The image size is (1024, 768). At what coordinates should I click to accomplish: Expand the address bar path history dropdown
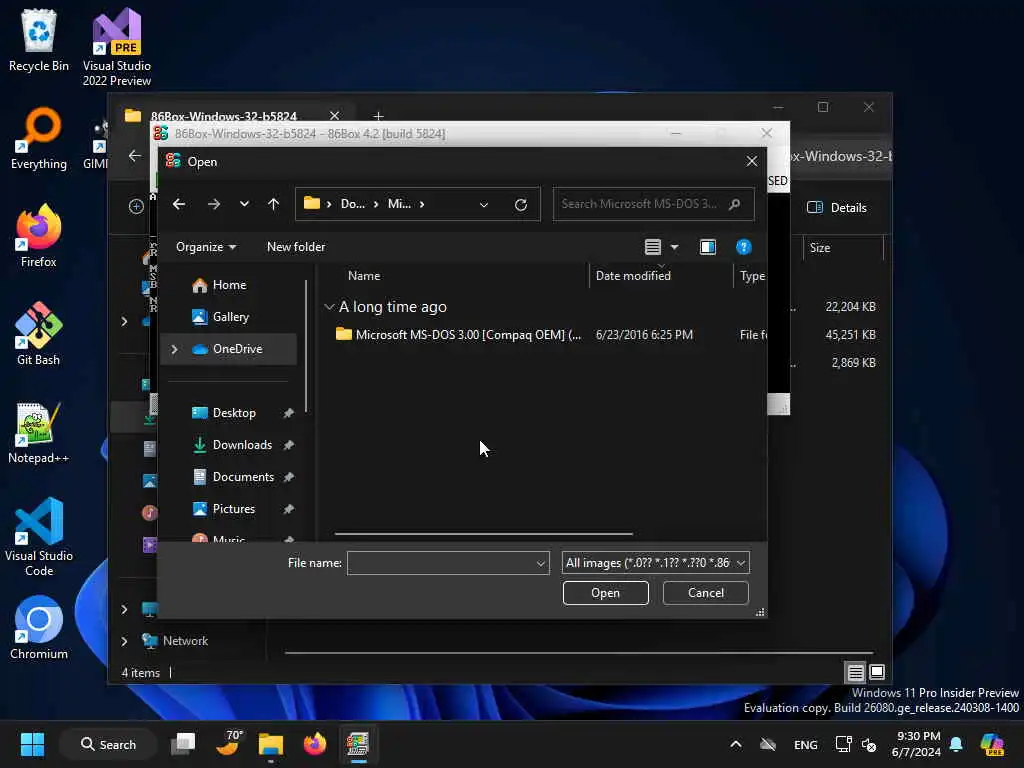click(x=484, y=204)
